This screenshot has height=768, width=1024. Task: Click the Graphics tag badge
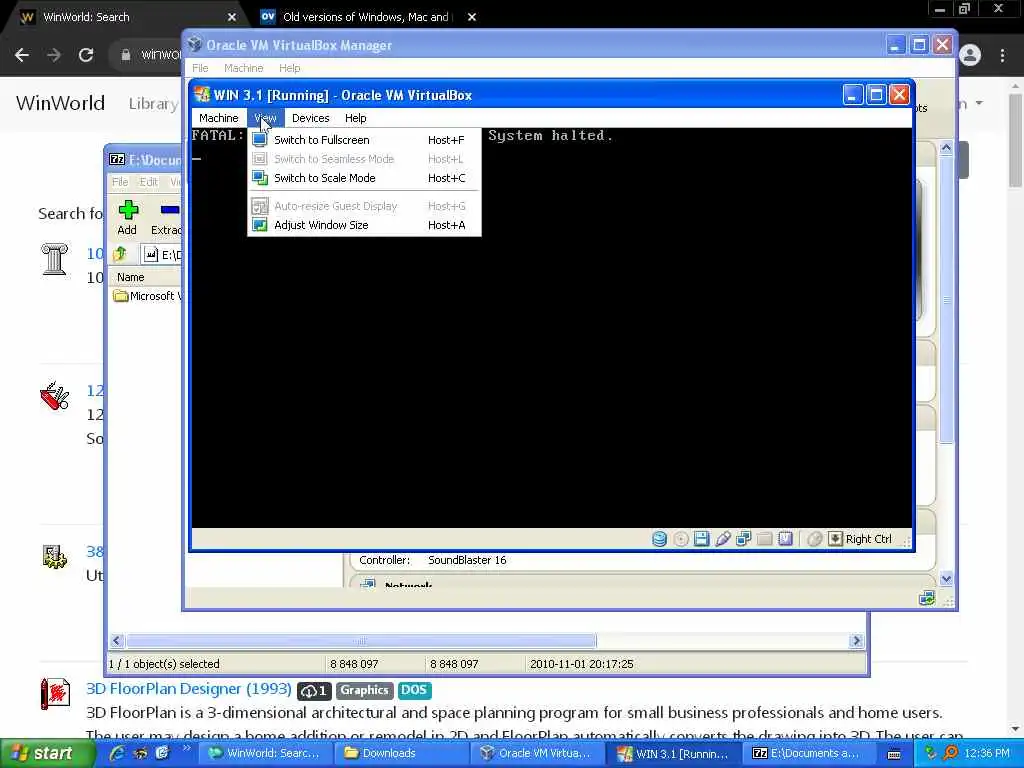(364, 690)
